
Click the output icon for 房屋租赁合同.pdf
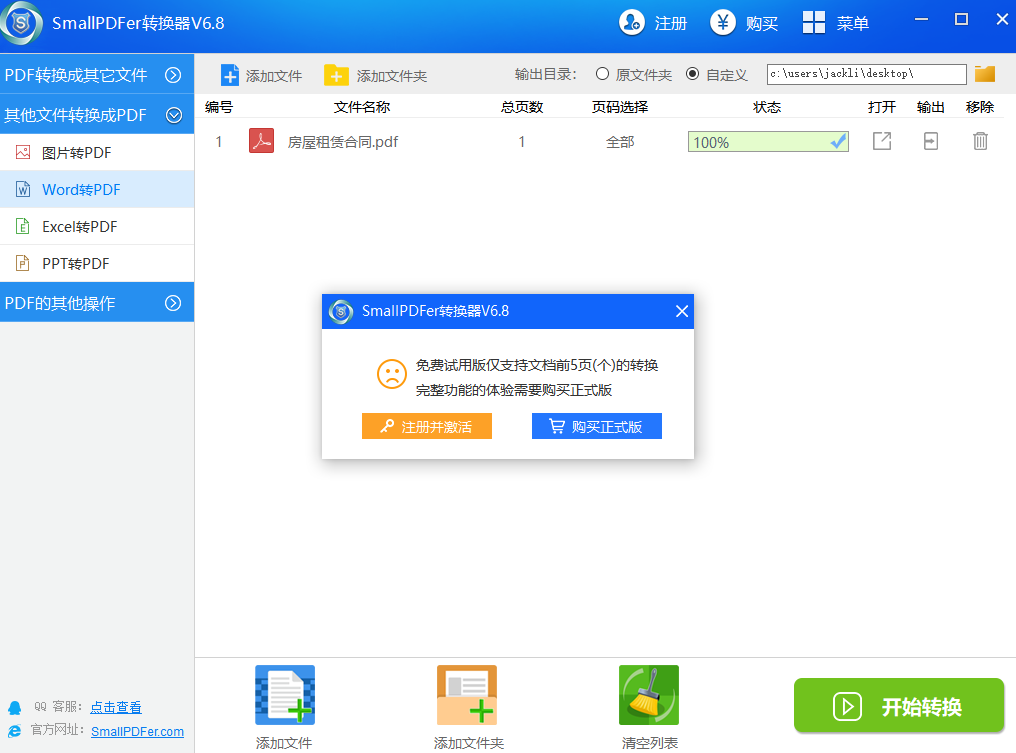(930, 142)
